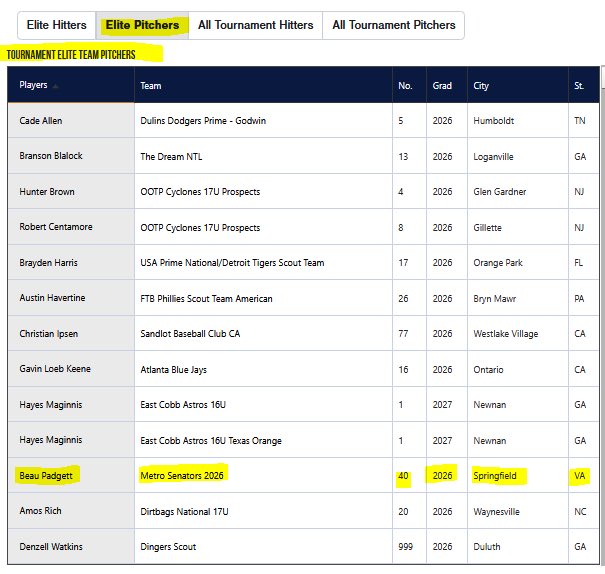Click jersey number 77
Screen dimensions: 605x574
(x=403, y=334)
